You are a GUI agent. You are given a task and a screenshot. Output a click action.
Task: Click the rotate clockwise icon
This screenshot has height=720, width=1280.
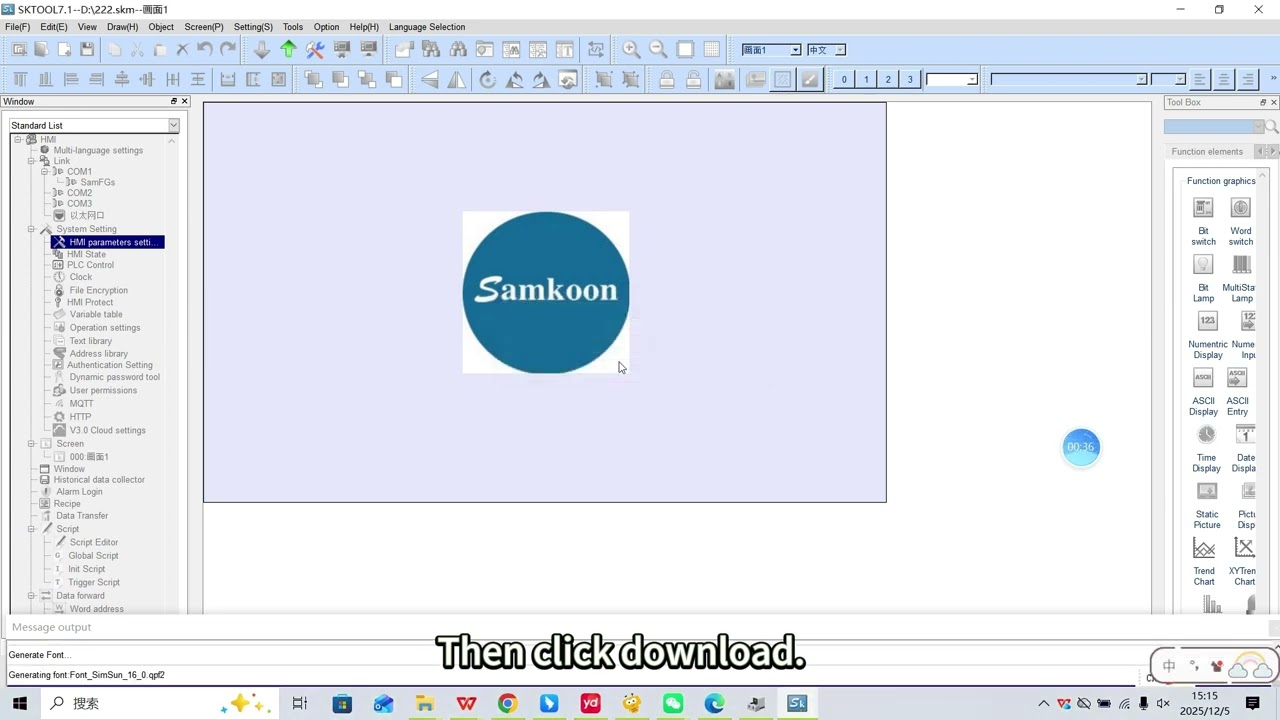[x=488, y=79]
